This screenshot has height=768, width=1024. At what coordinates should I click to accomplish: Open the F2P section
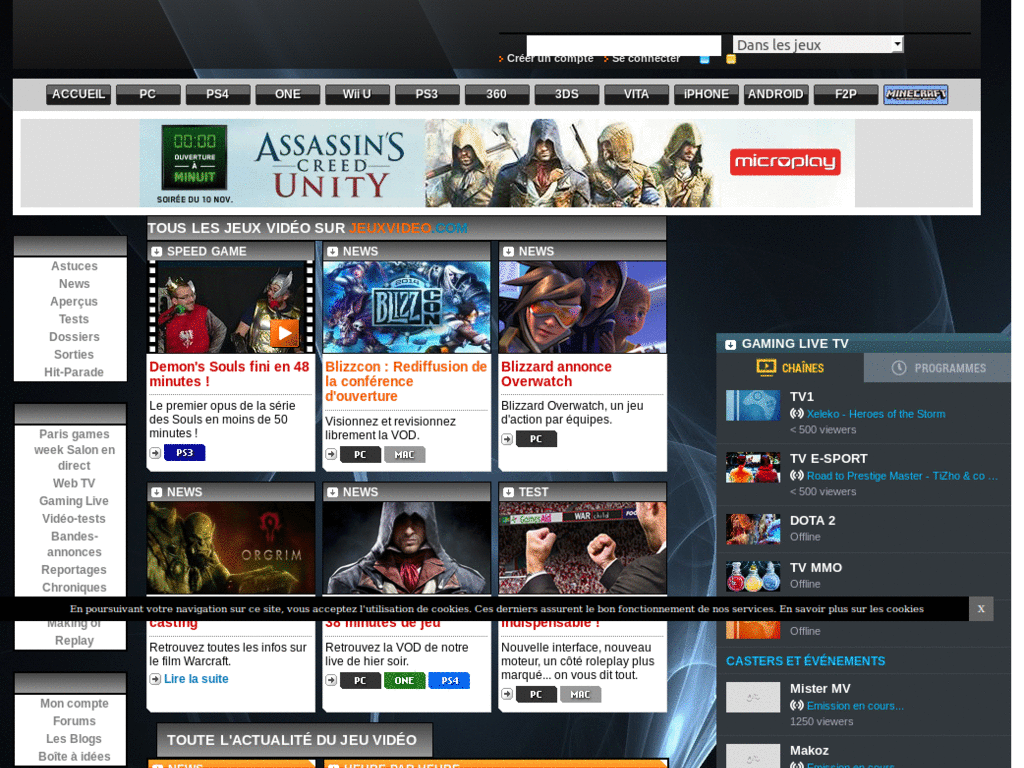click(846, 95)
